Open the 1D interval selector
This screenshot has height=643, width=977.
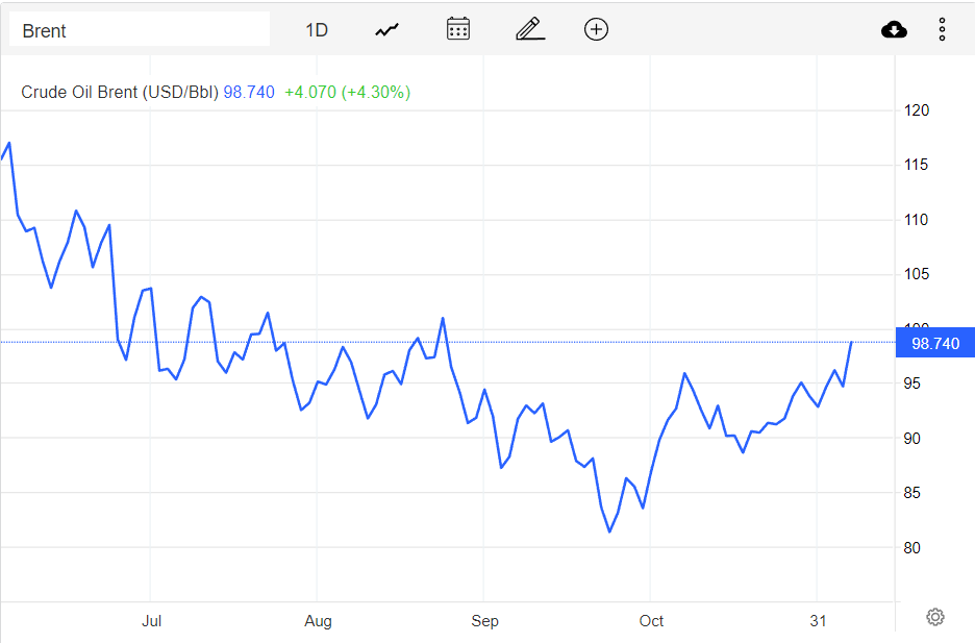[316, 30]
